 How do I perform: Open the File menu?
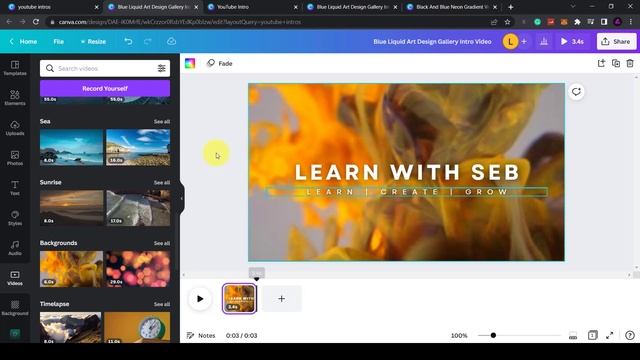(58, 41)
